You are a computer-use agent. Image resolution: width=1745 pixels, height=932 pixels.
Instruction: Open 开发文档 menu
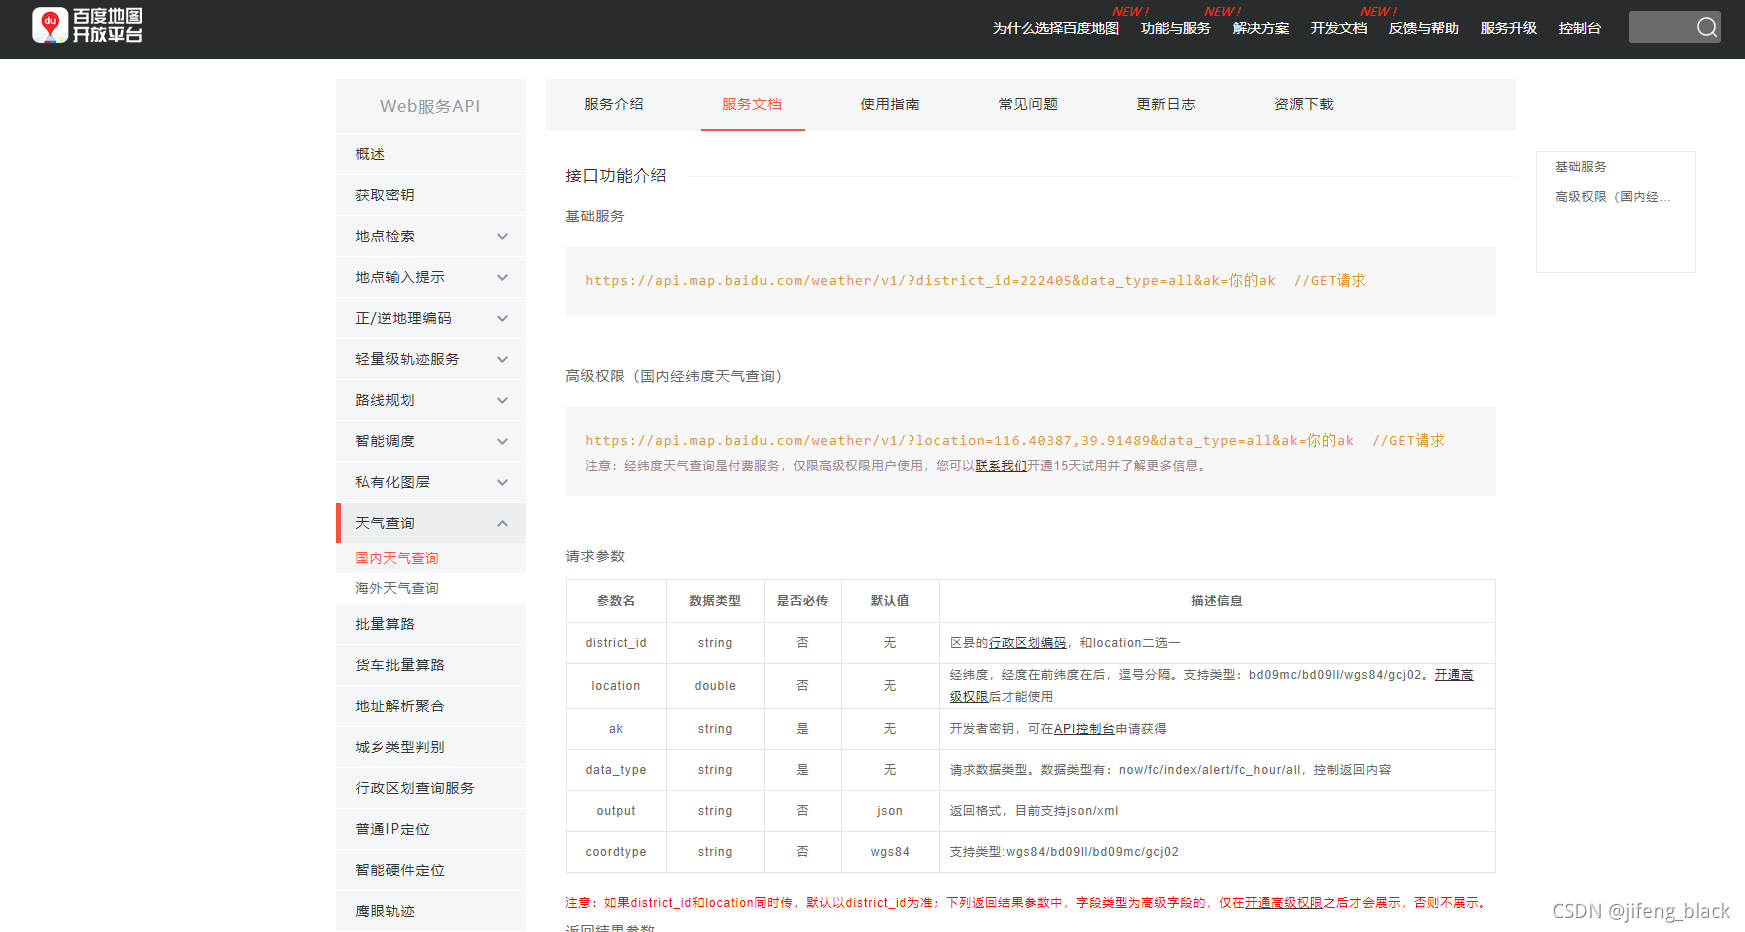coord(1338,28)
